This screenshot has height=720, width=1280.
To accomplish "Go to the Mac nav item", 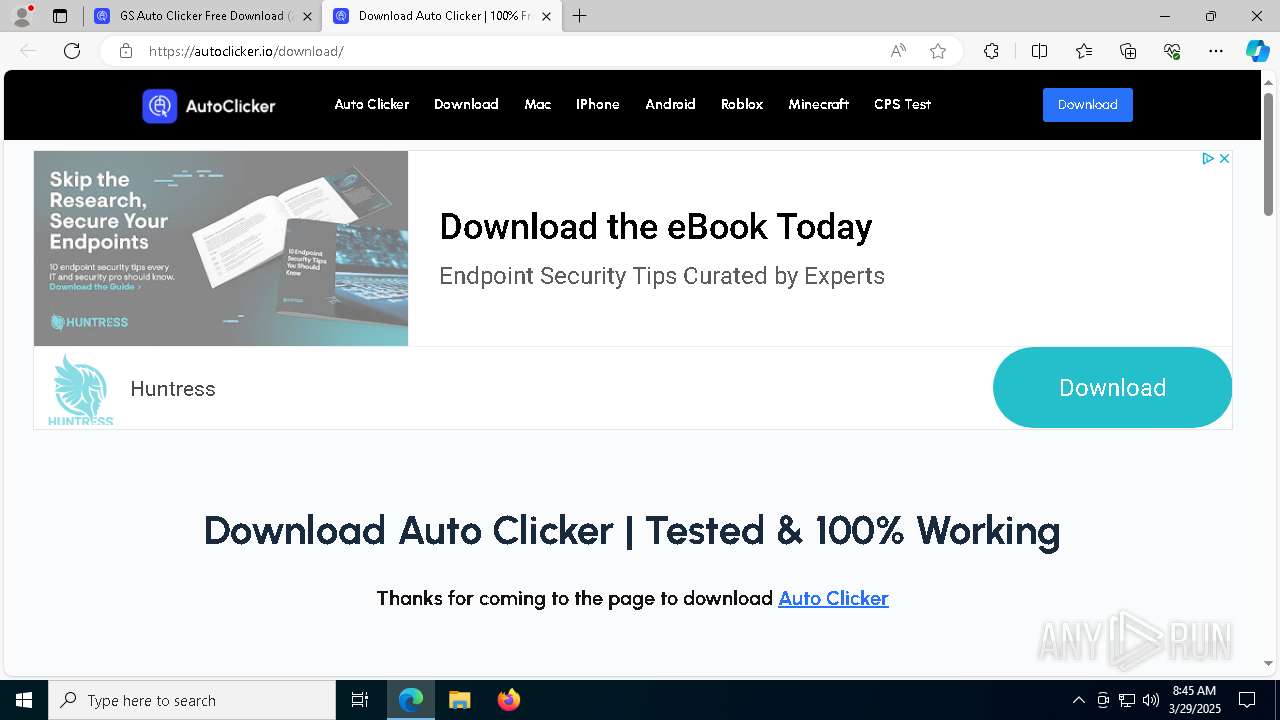I will tap(538, 104).
